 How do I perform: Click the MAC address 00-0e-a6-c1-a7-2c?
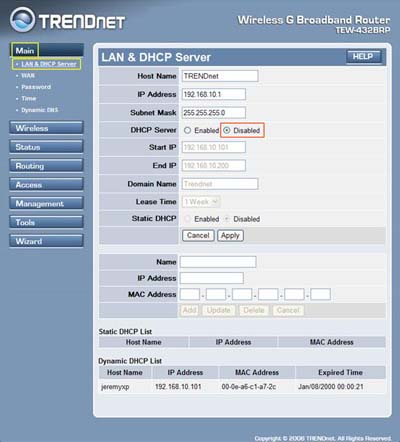(249, 387)
